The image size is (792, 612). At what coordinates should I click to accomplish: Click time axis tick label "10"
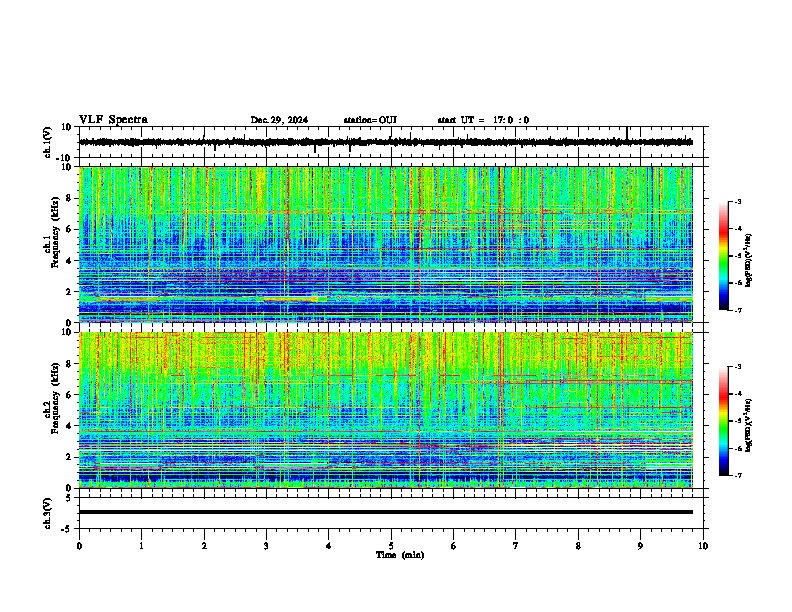703,546
